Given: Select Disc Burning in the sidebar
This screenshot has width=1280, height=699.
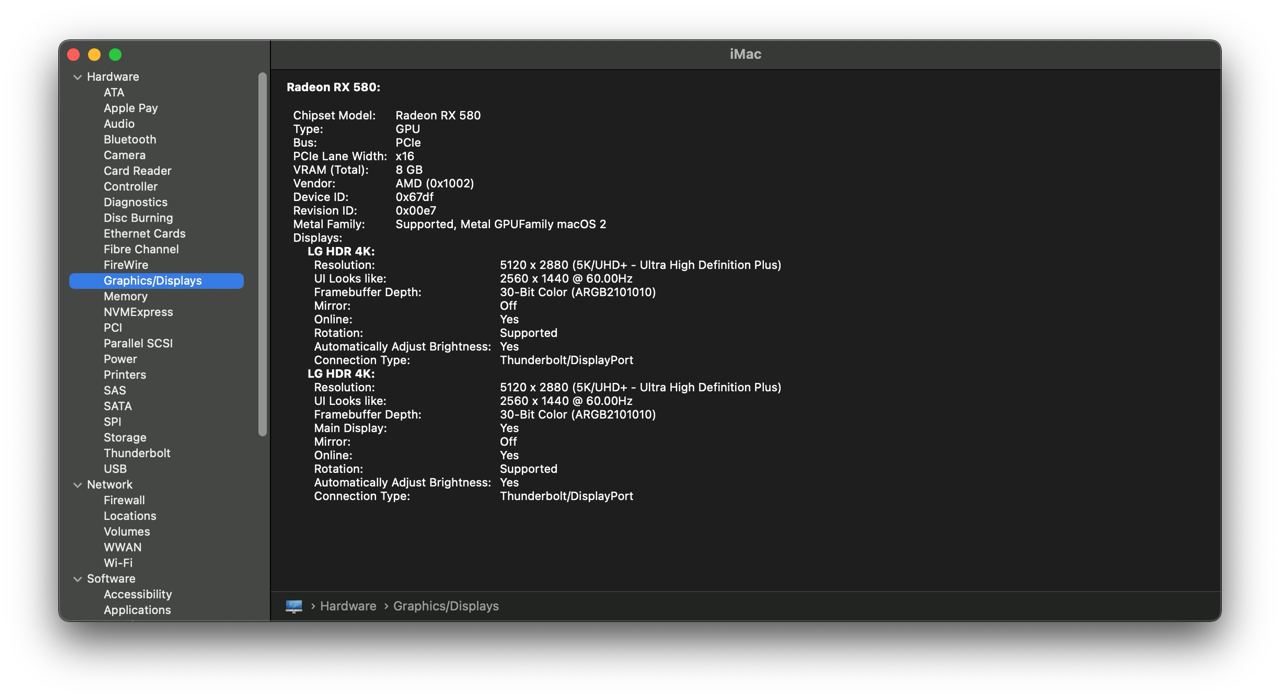Looking at the screenshot, I should coord(138,218).
